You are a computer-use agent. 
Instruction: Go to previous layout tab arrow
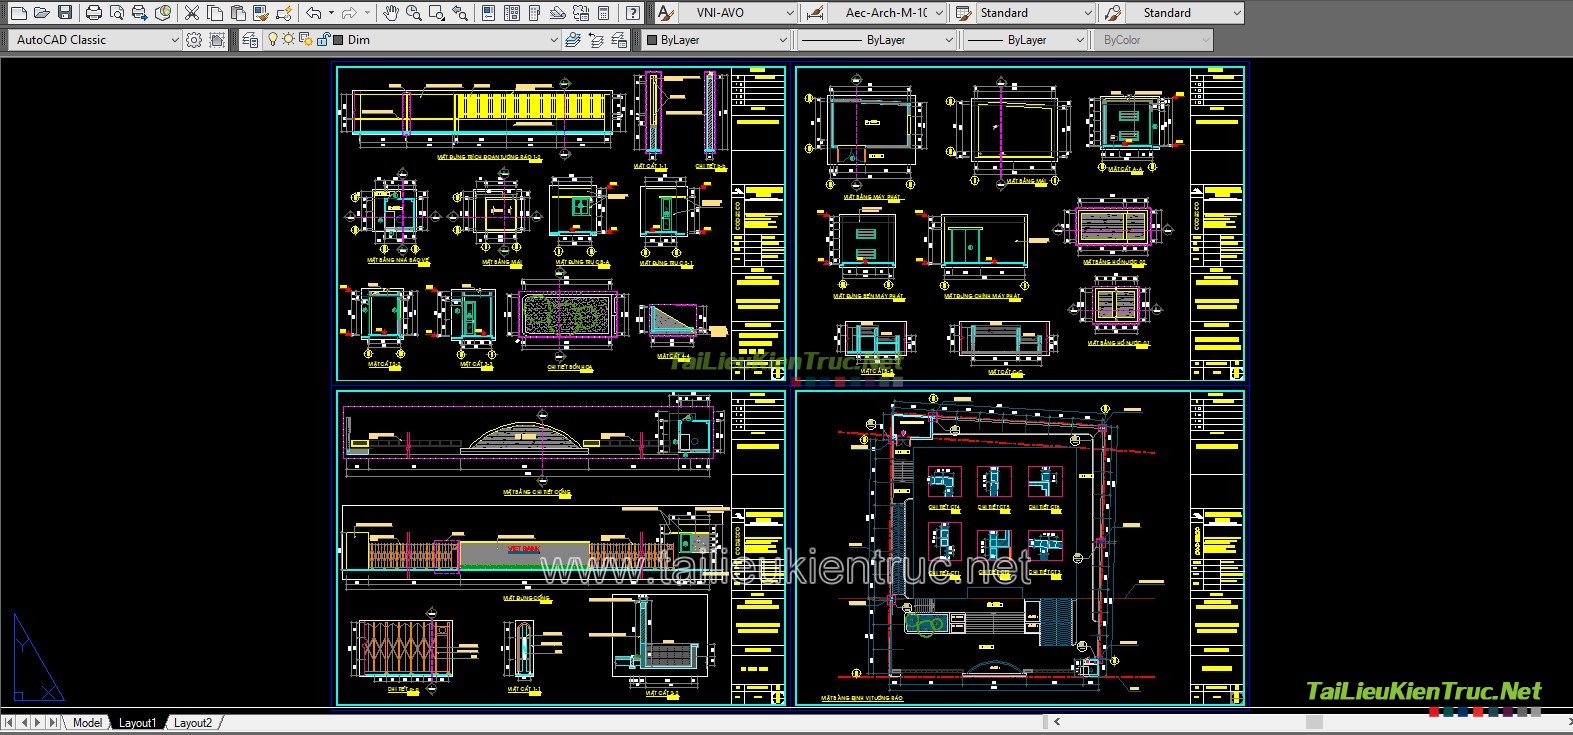[24, 722]
